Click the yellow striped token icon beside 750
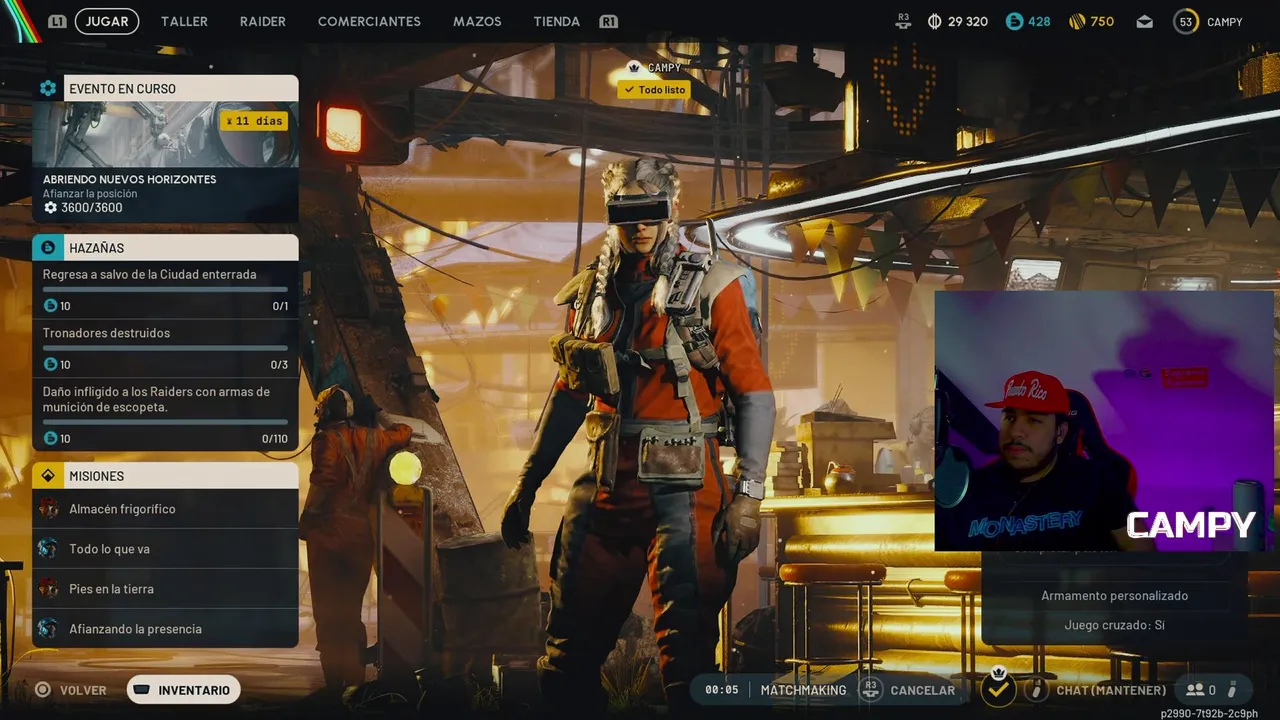This screenshot has width=1280, height=720. tap(1077, 21)
